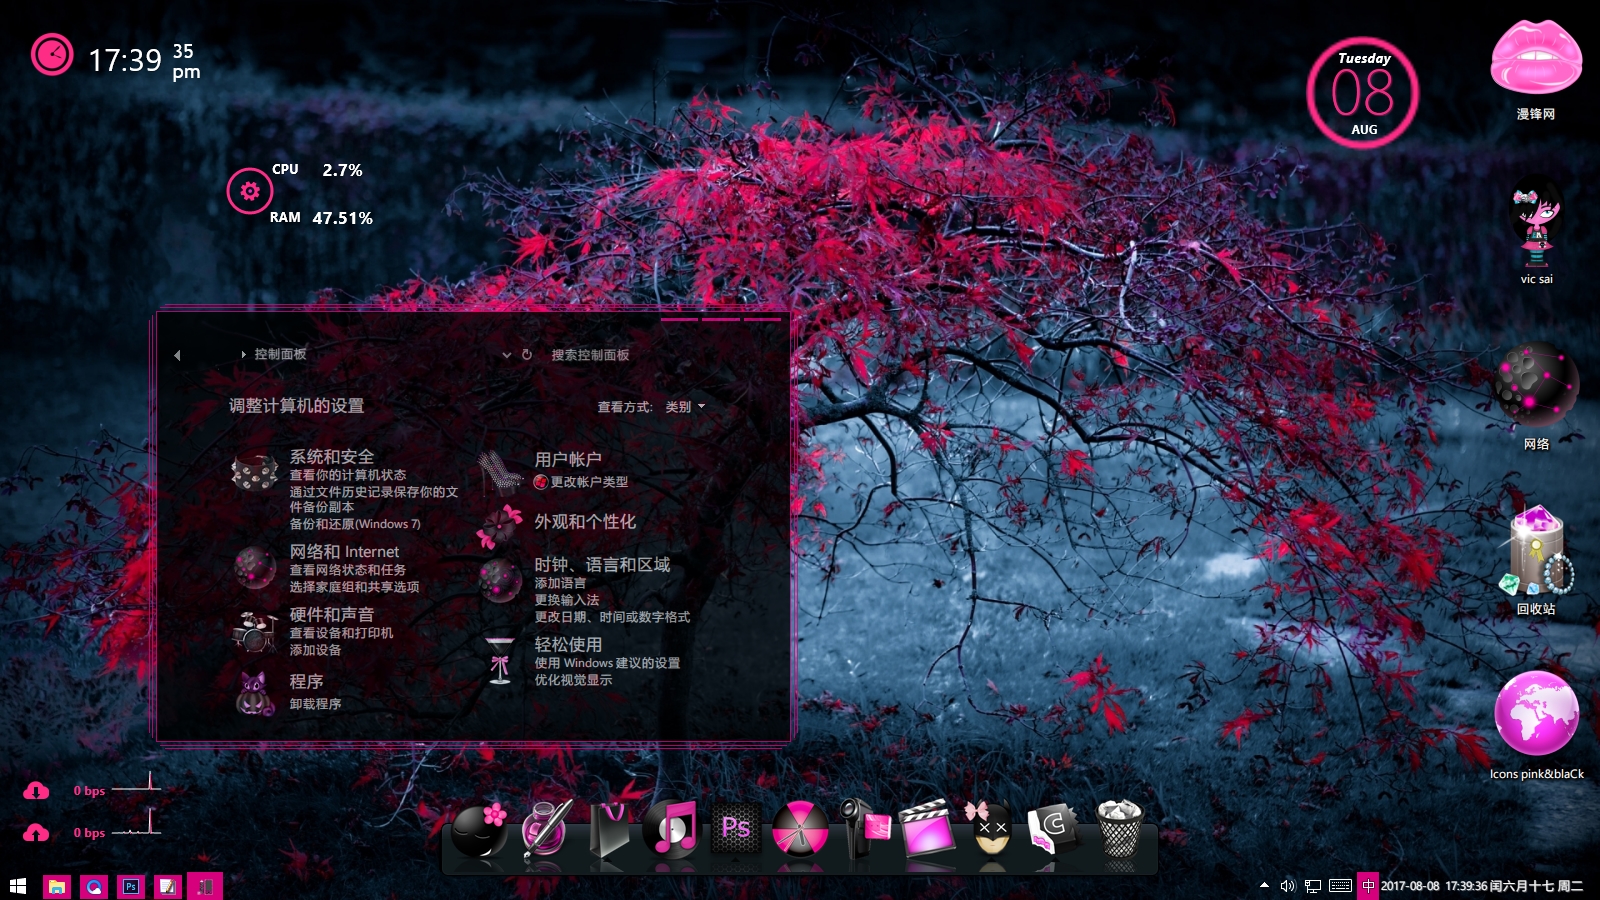
Task: Open the clapperboard video app in dock
Action: click(x=927, y=829)
